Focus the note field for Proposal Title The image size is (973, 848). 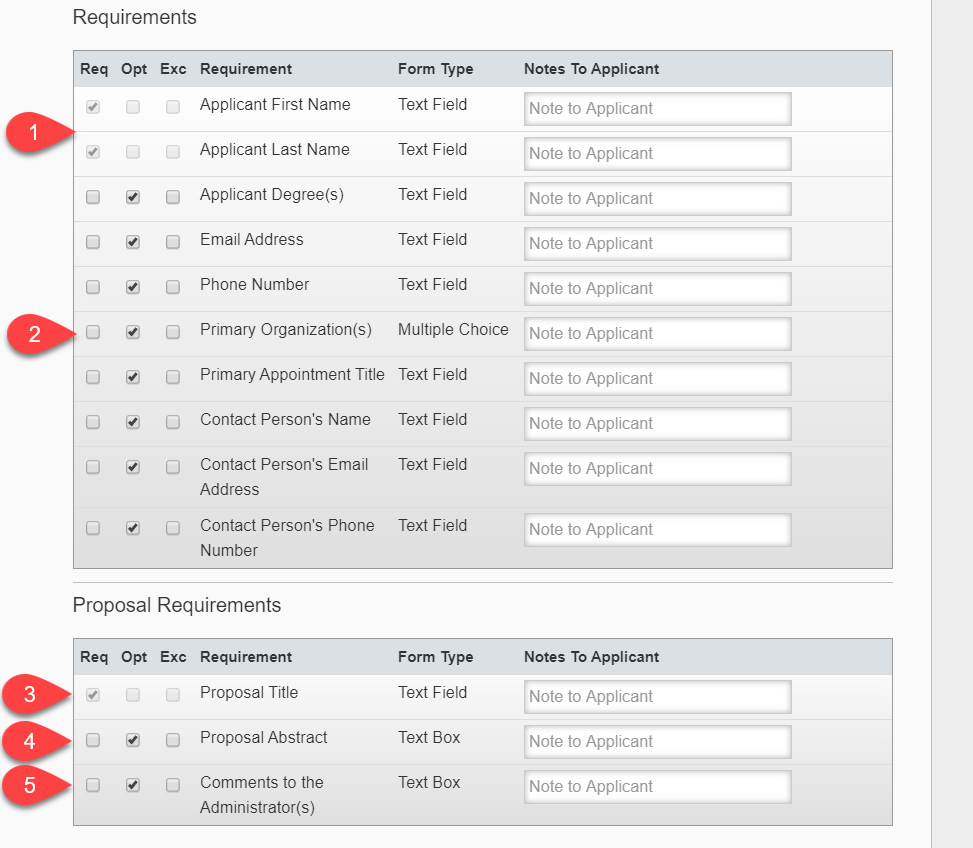(x=658, y=697)
